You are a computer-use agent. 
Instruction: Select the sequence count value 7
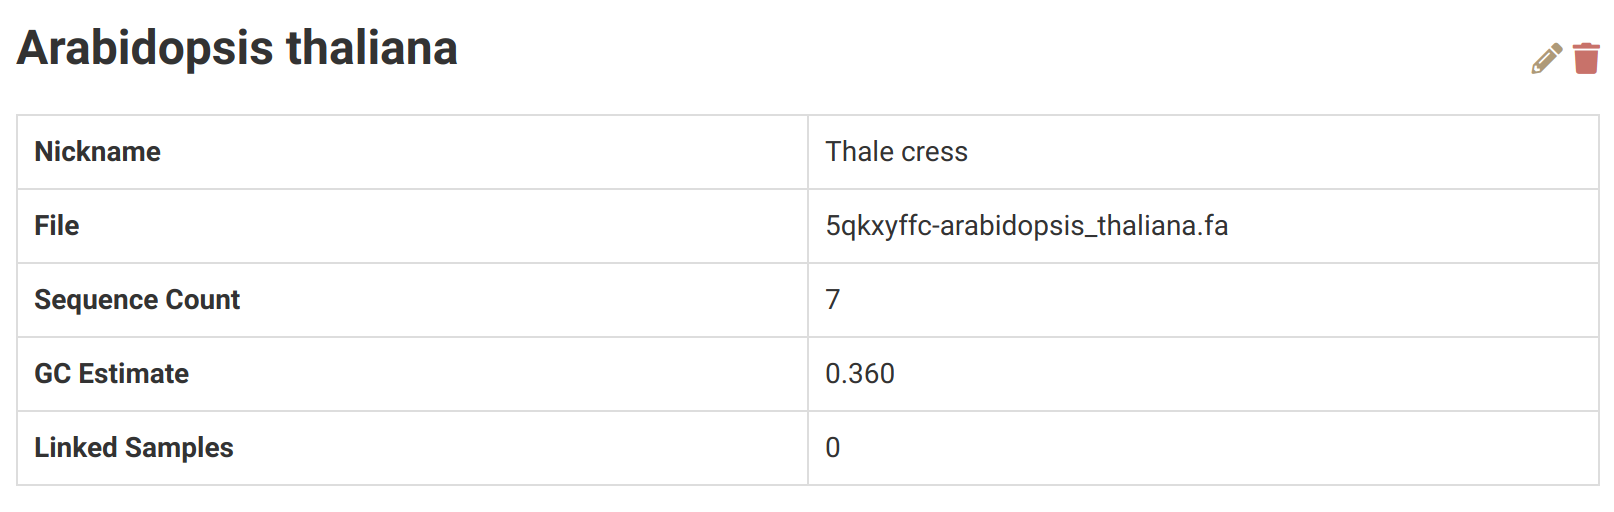coord(833,300)
